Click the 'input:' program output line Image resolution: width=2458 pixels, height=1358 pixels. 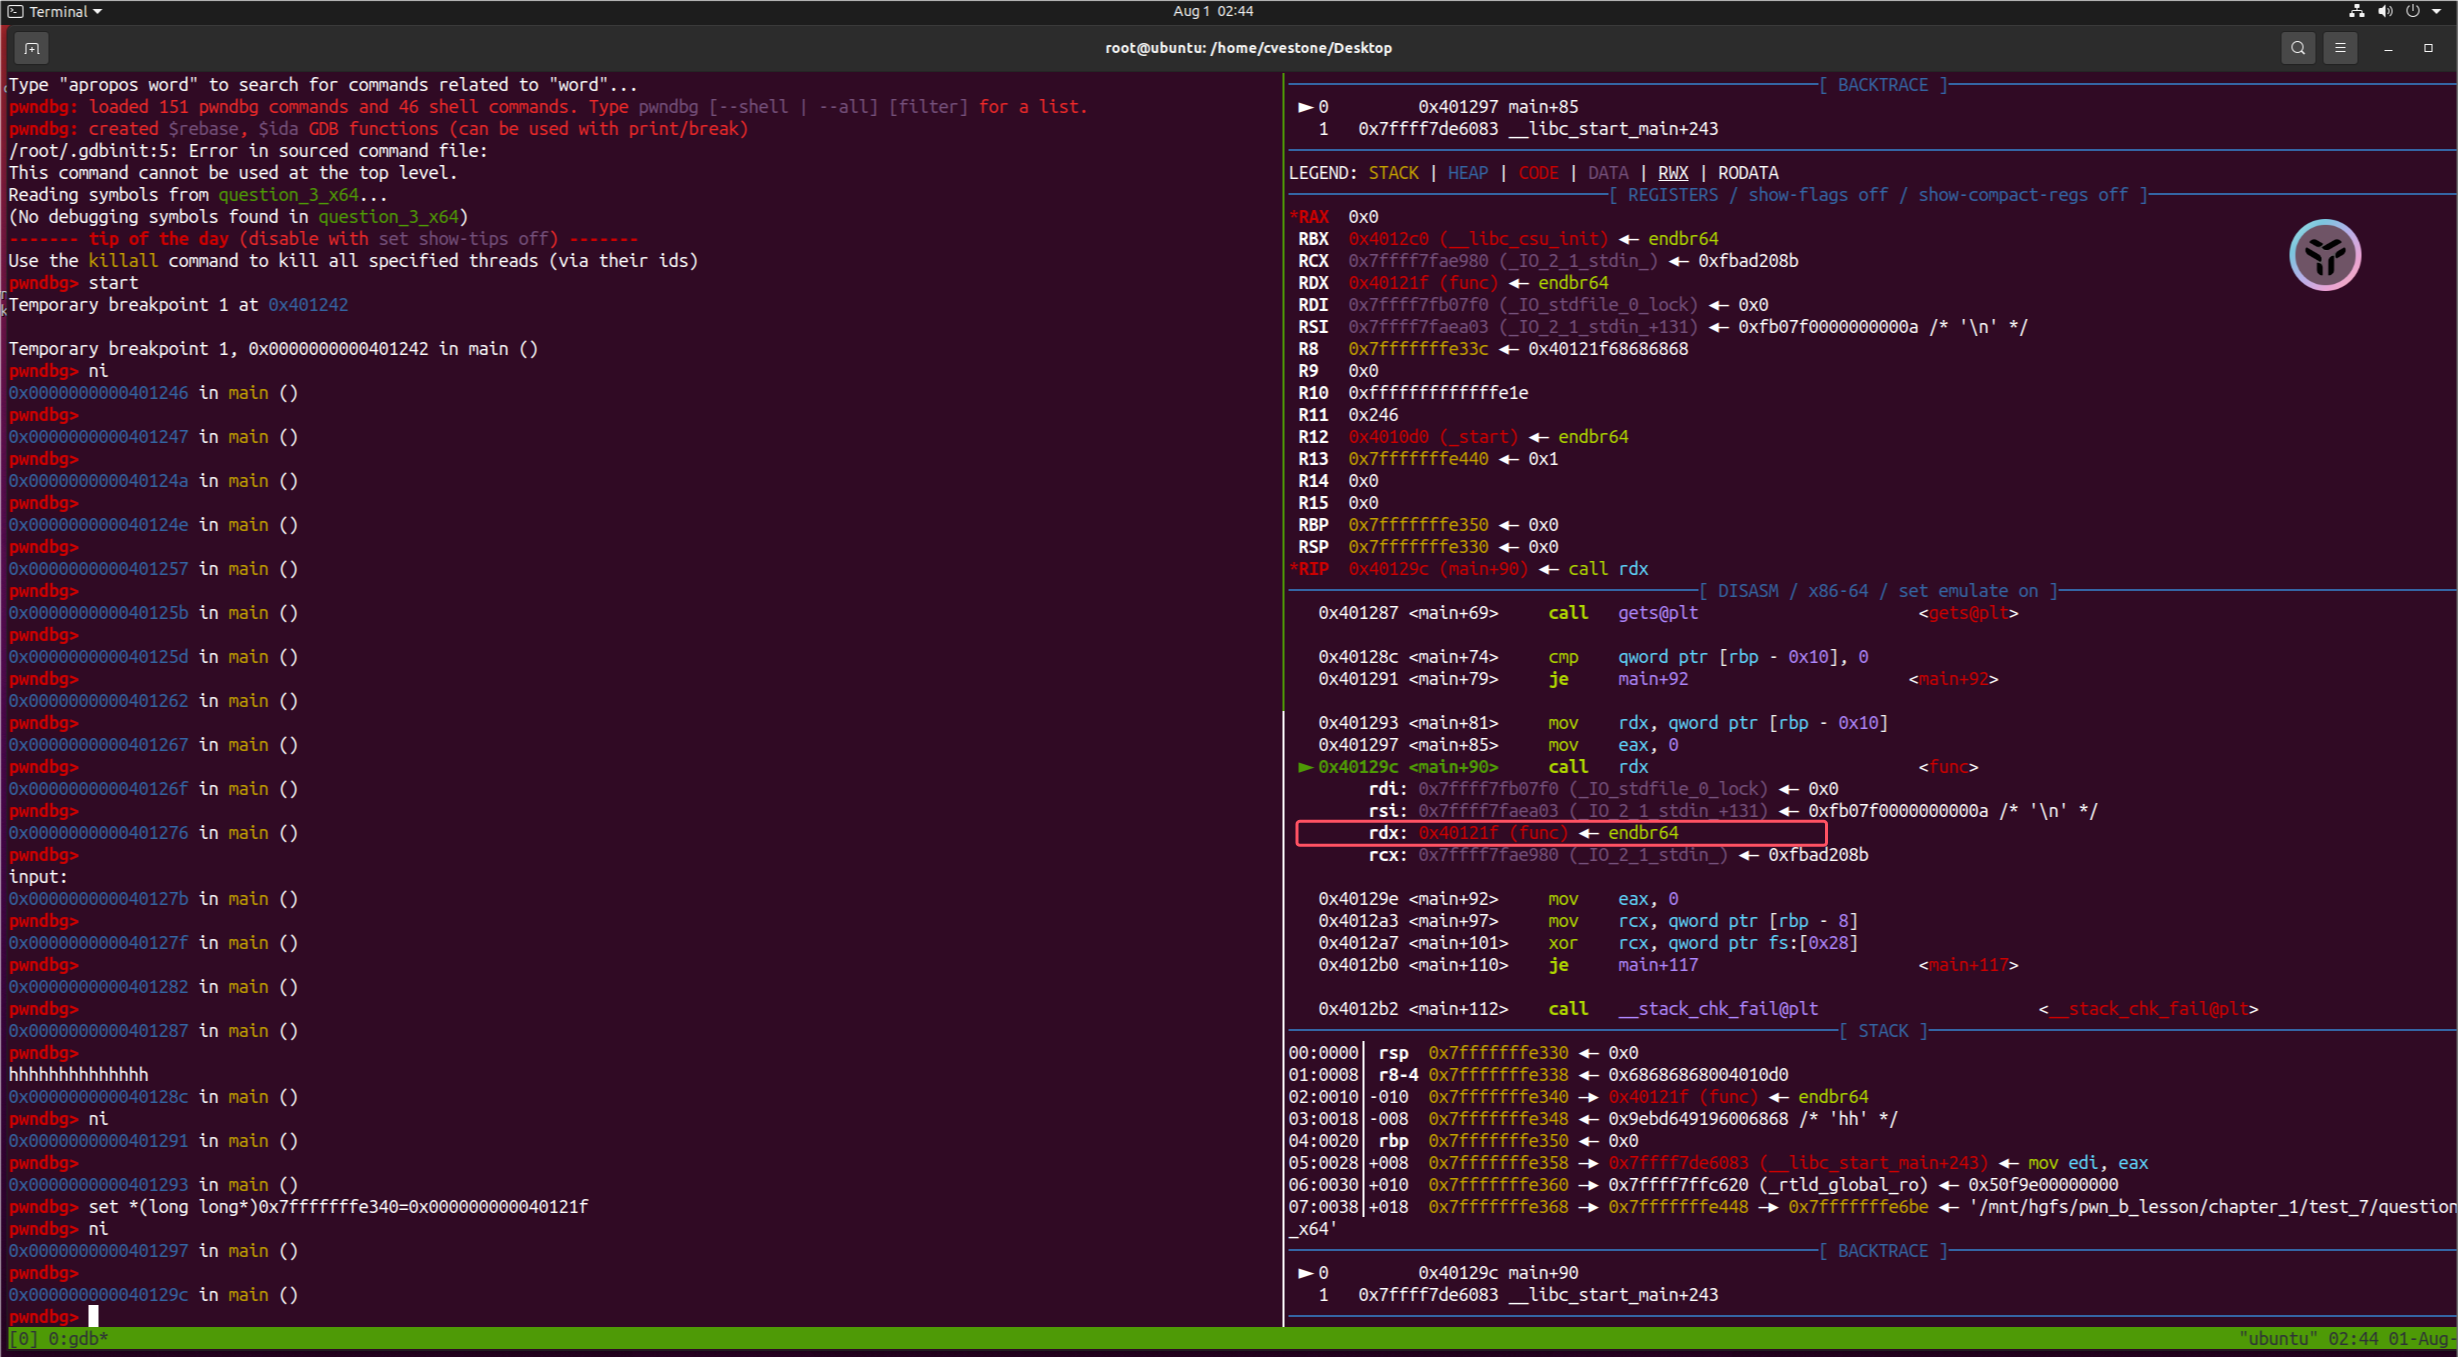pos(38,877)
